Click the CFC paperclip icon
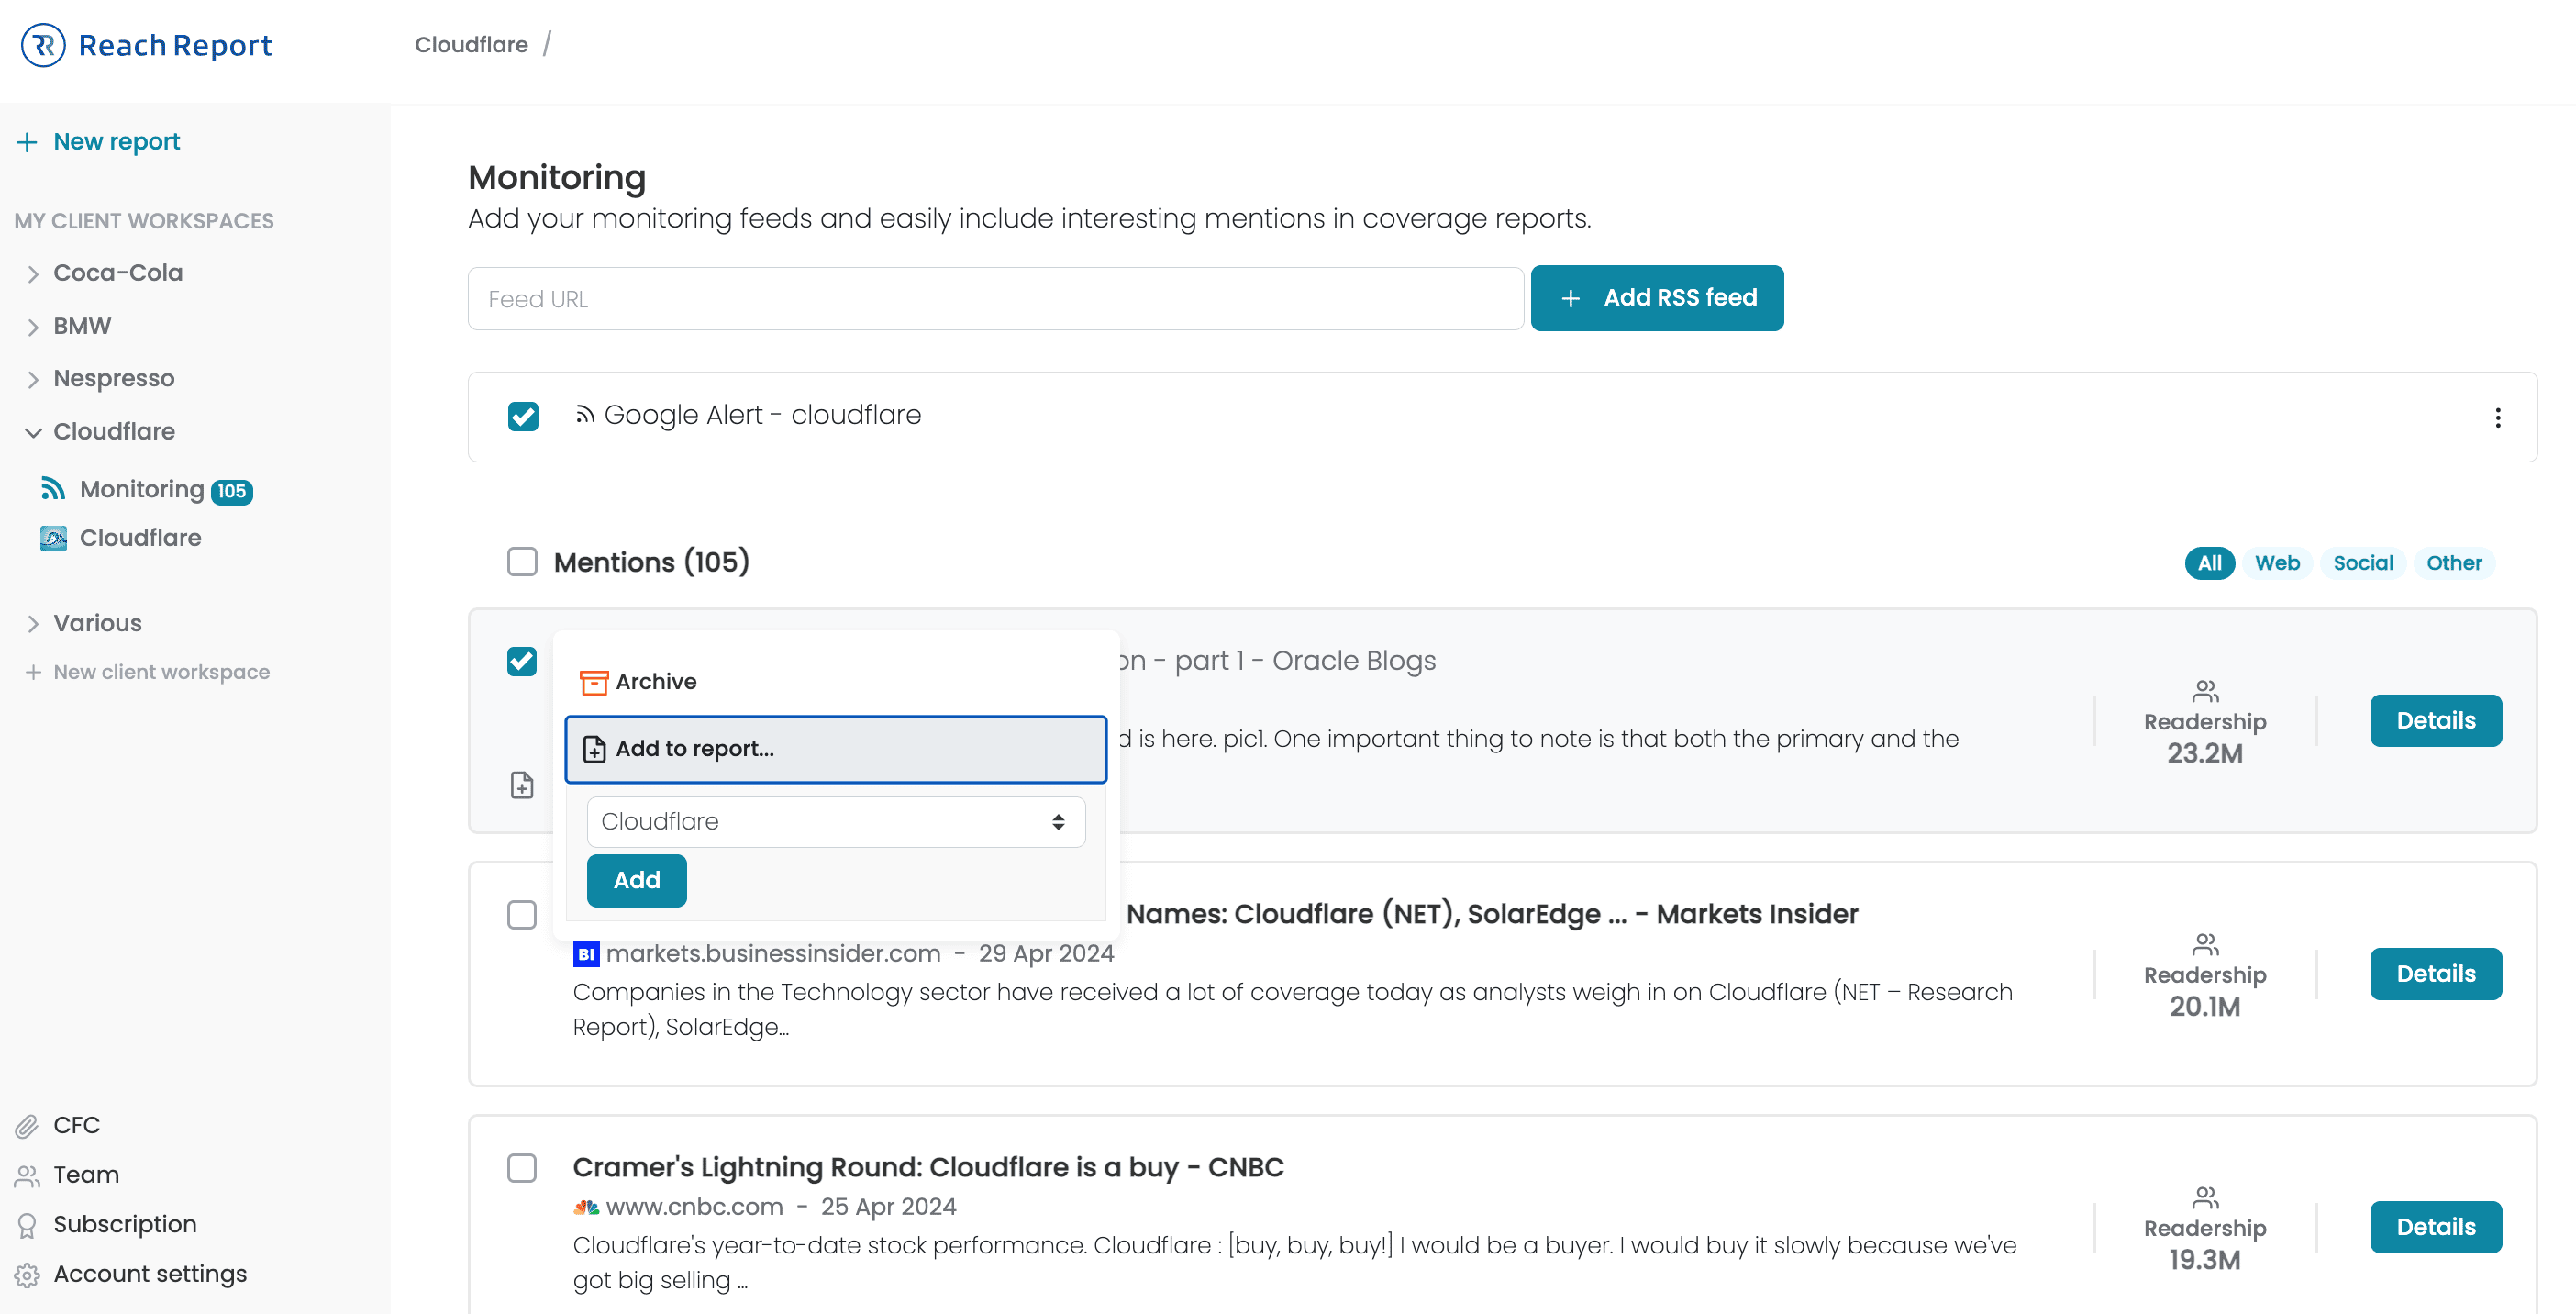 27,1126
